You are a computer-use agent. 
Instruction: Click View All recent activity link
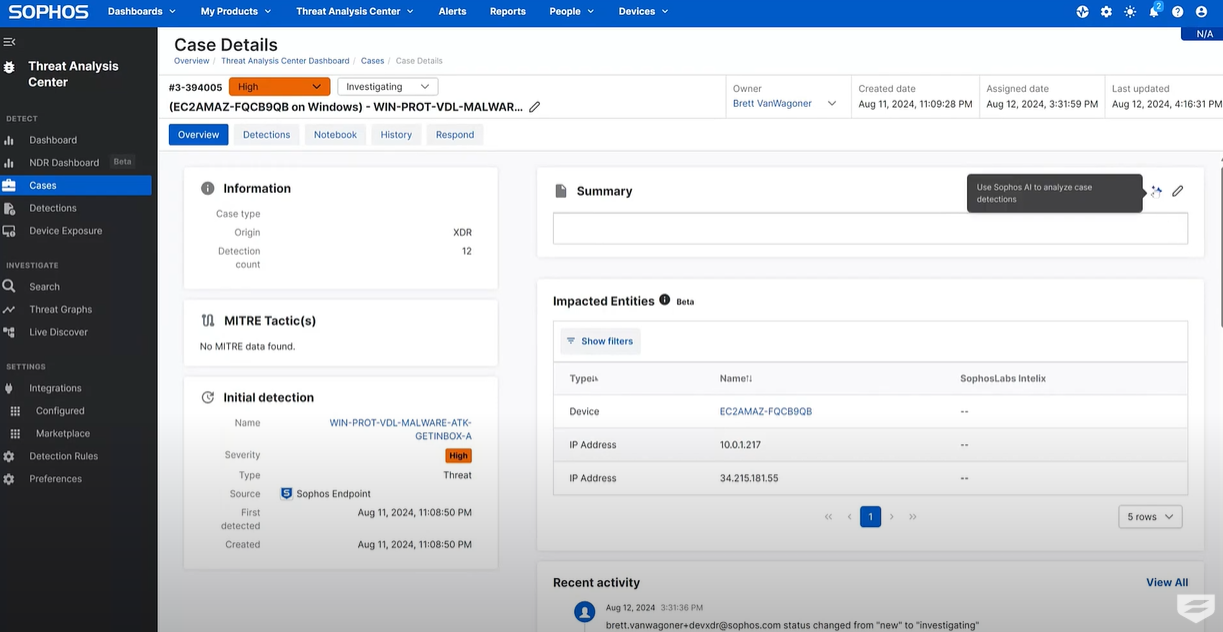click(1166, 581)
